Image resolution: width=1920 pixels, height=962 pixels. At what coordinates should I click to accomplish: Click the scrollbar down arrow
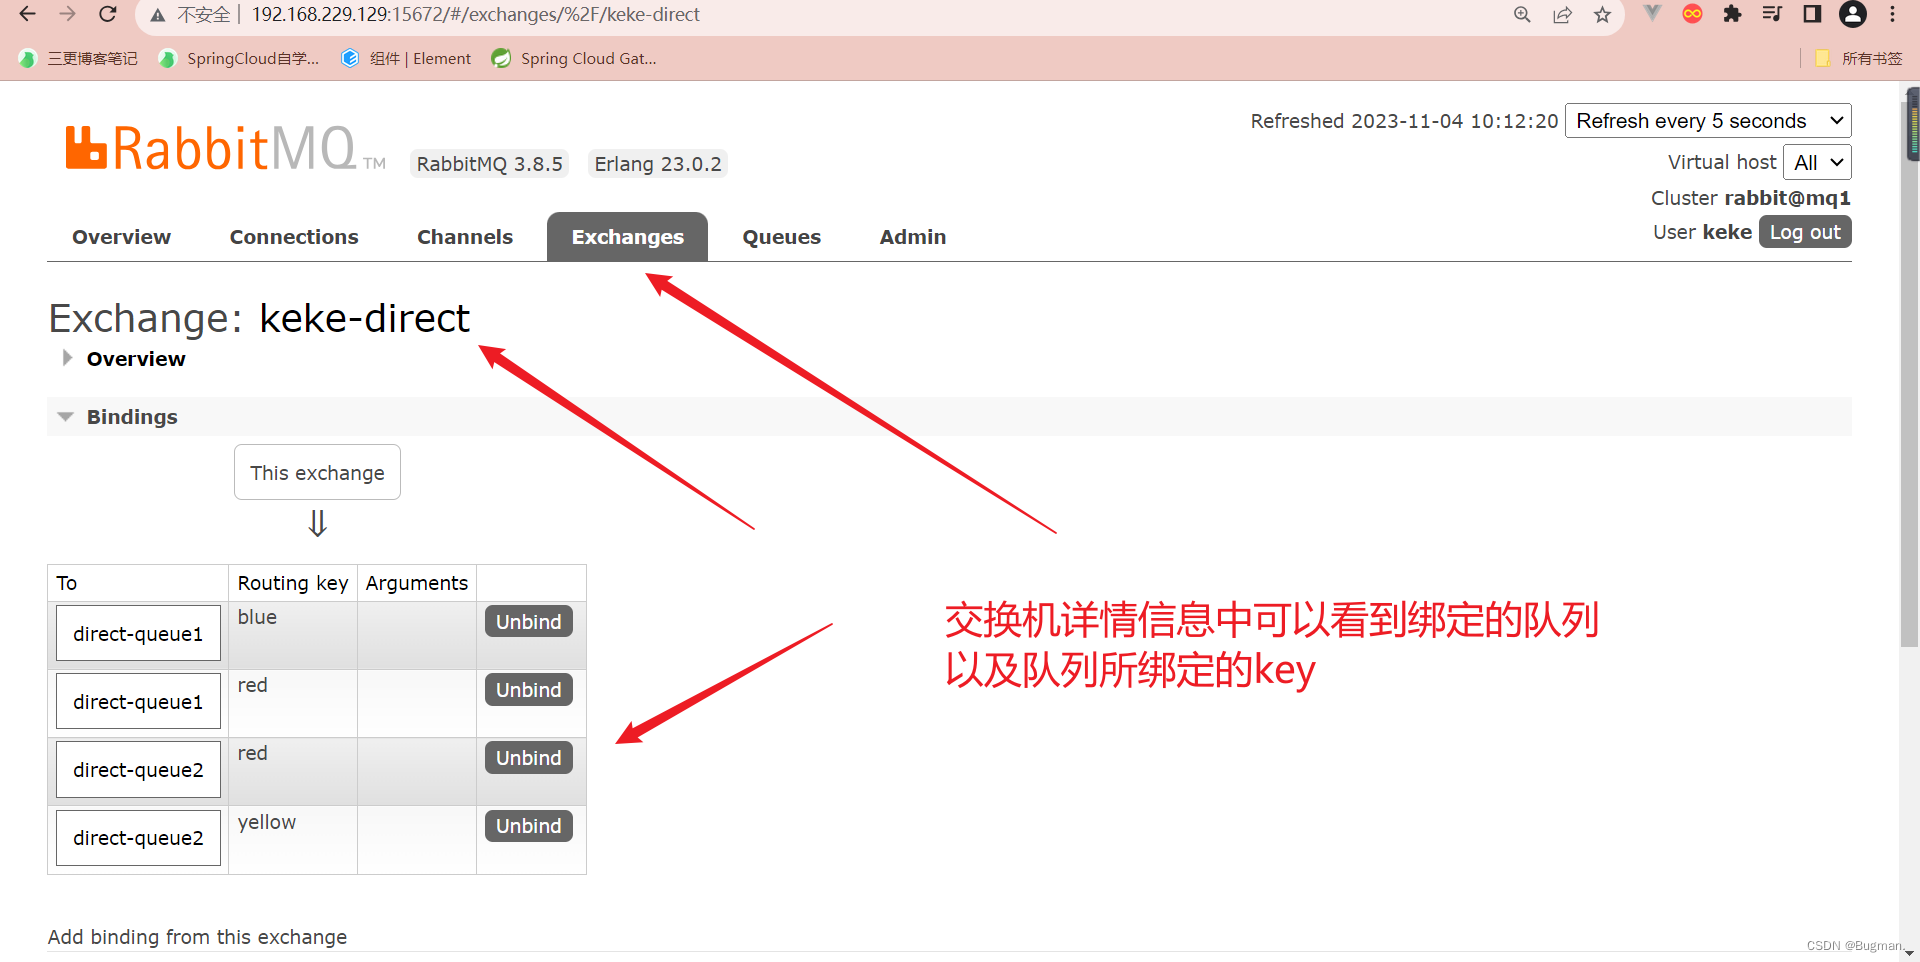point(1910,953)
